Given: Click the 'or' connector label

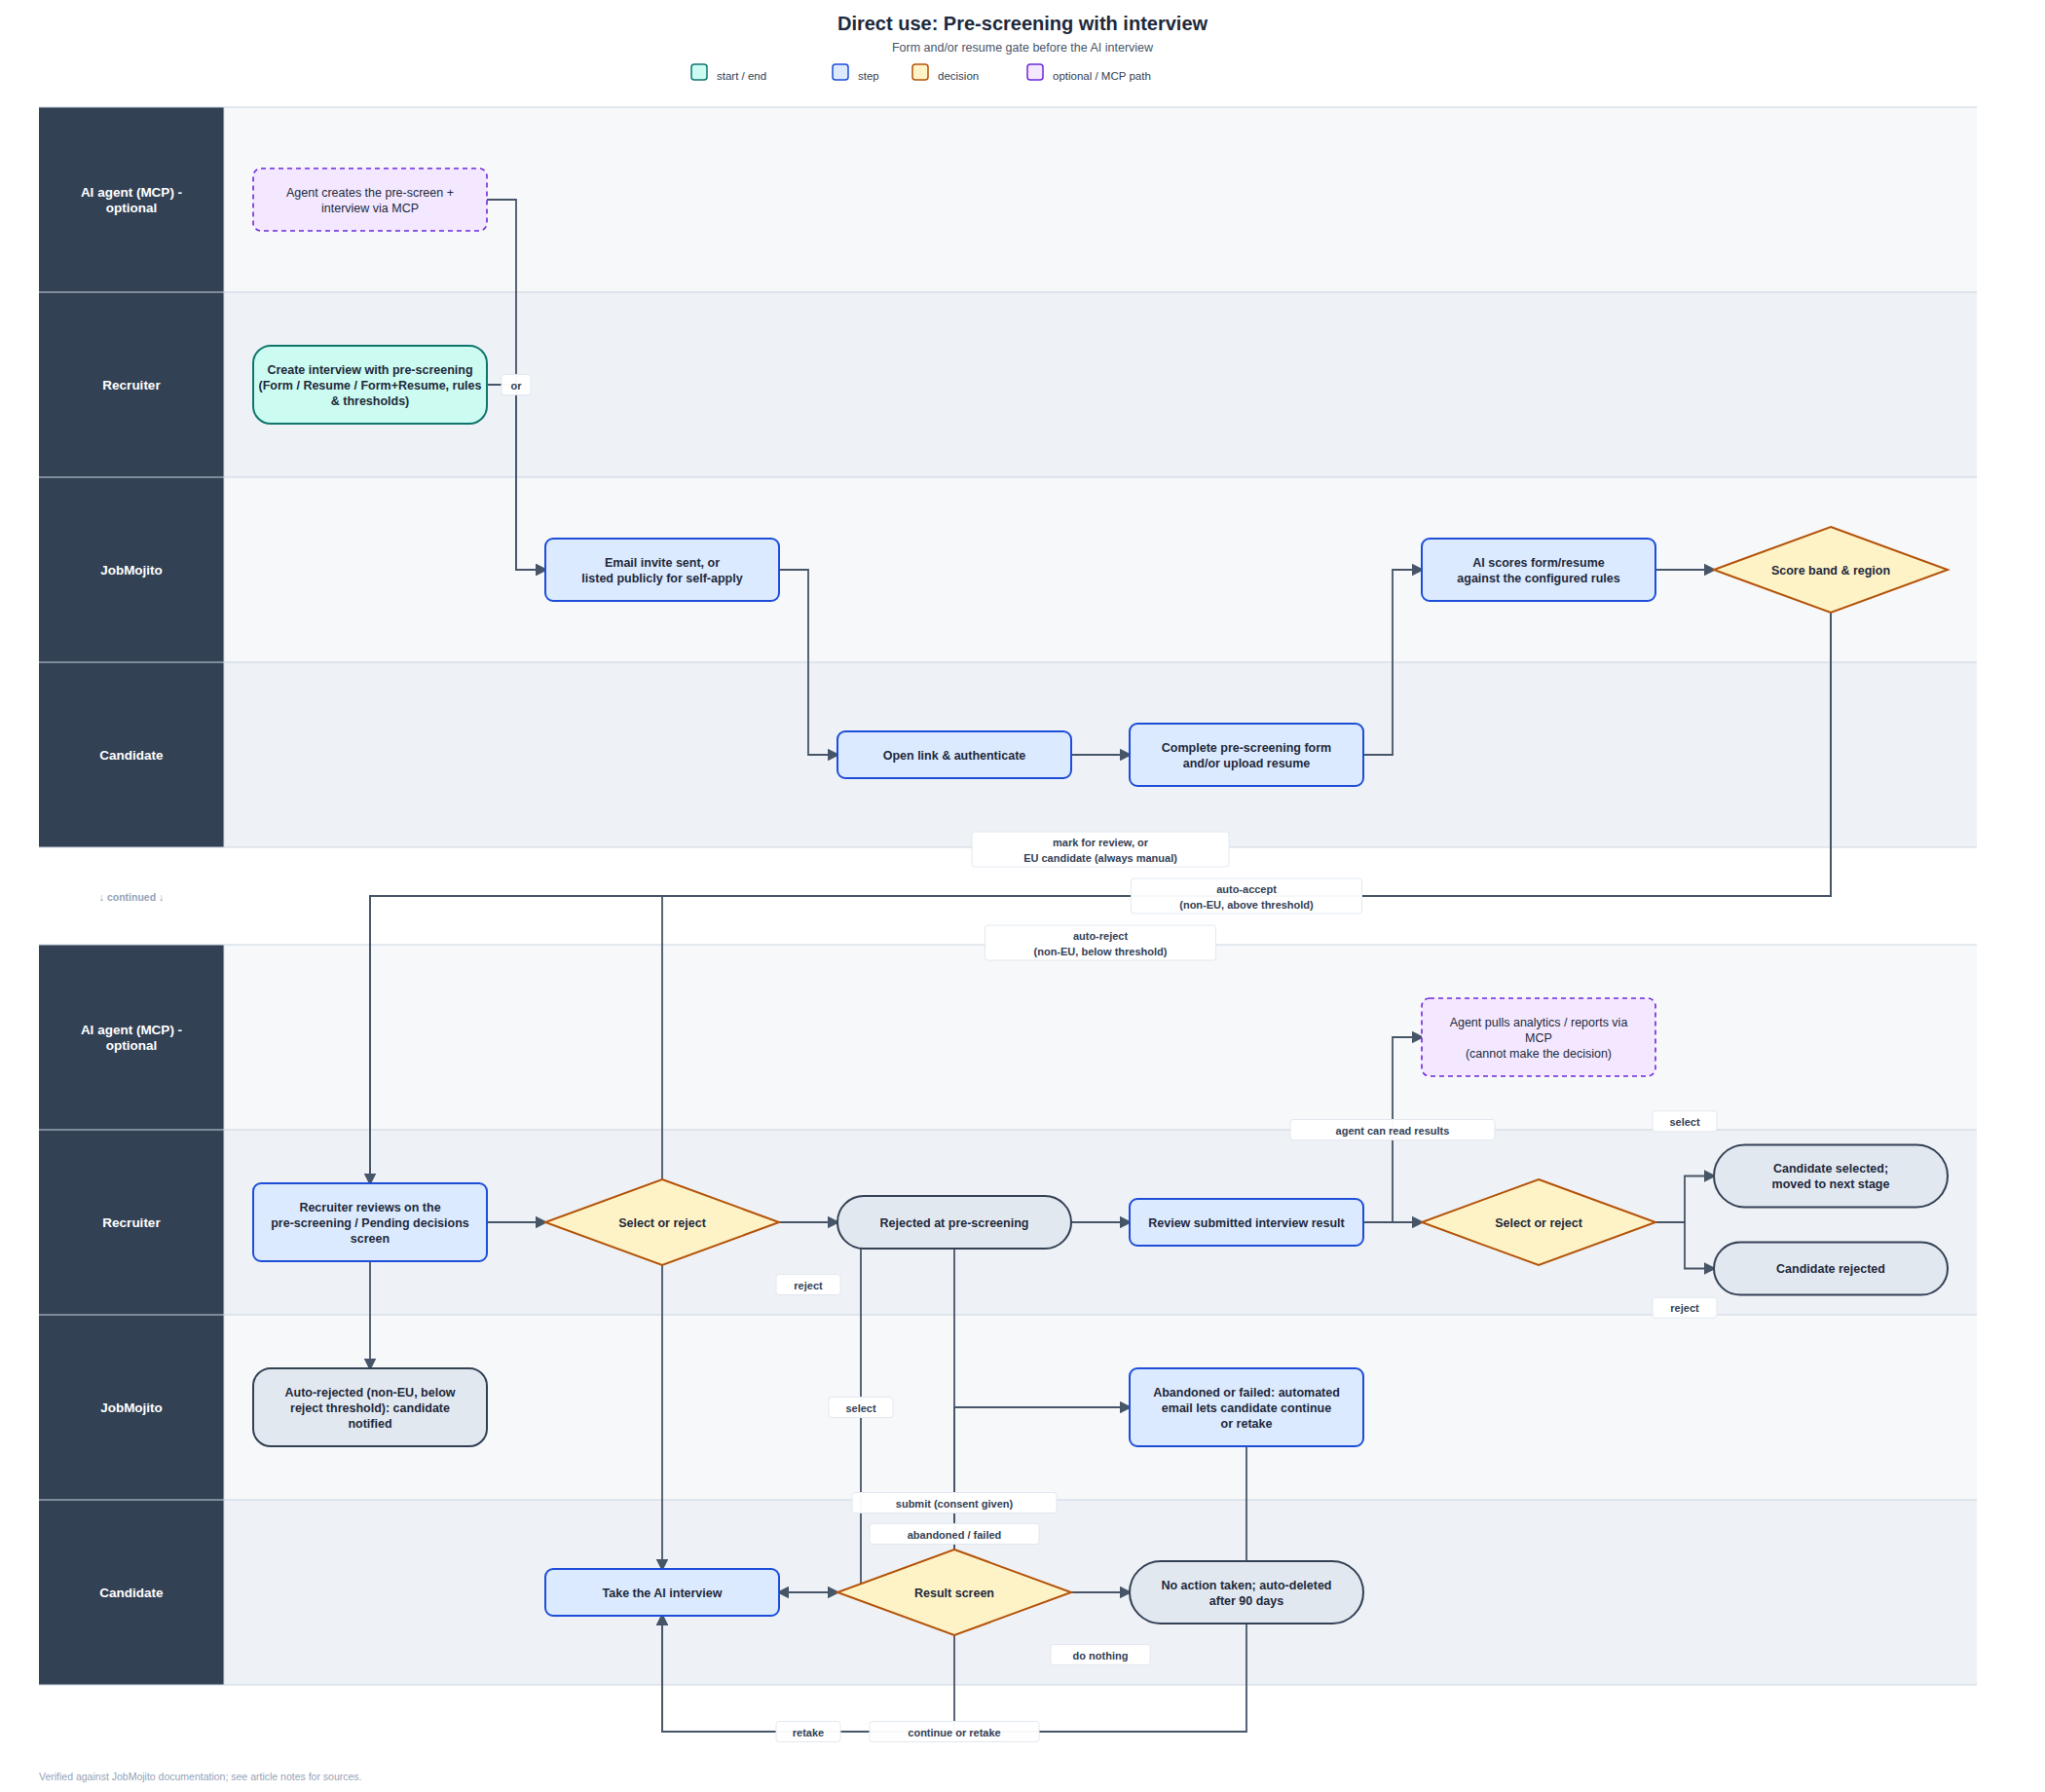Looking at the screenshot, I should pos(516,385).
